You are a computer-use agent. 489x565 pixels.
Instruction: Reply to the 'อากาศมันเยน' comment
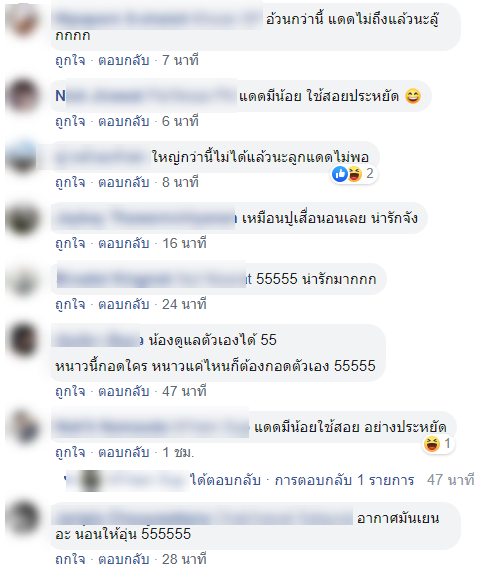[124, 559]
